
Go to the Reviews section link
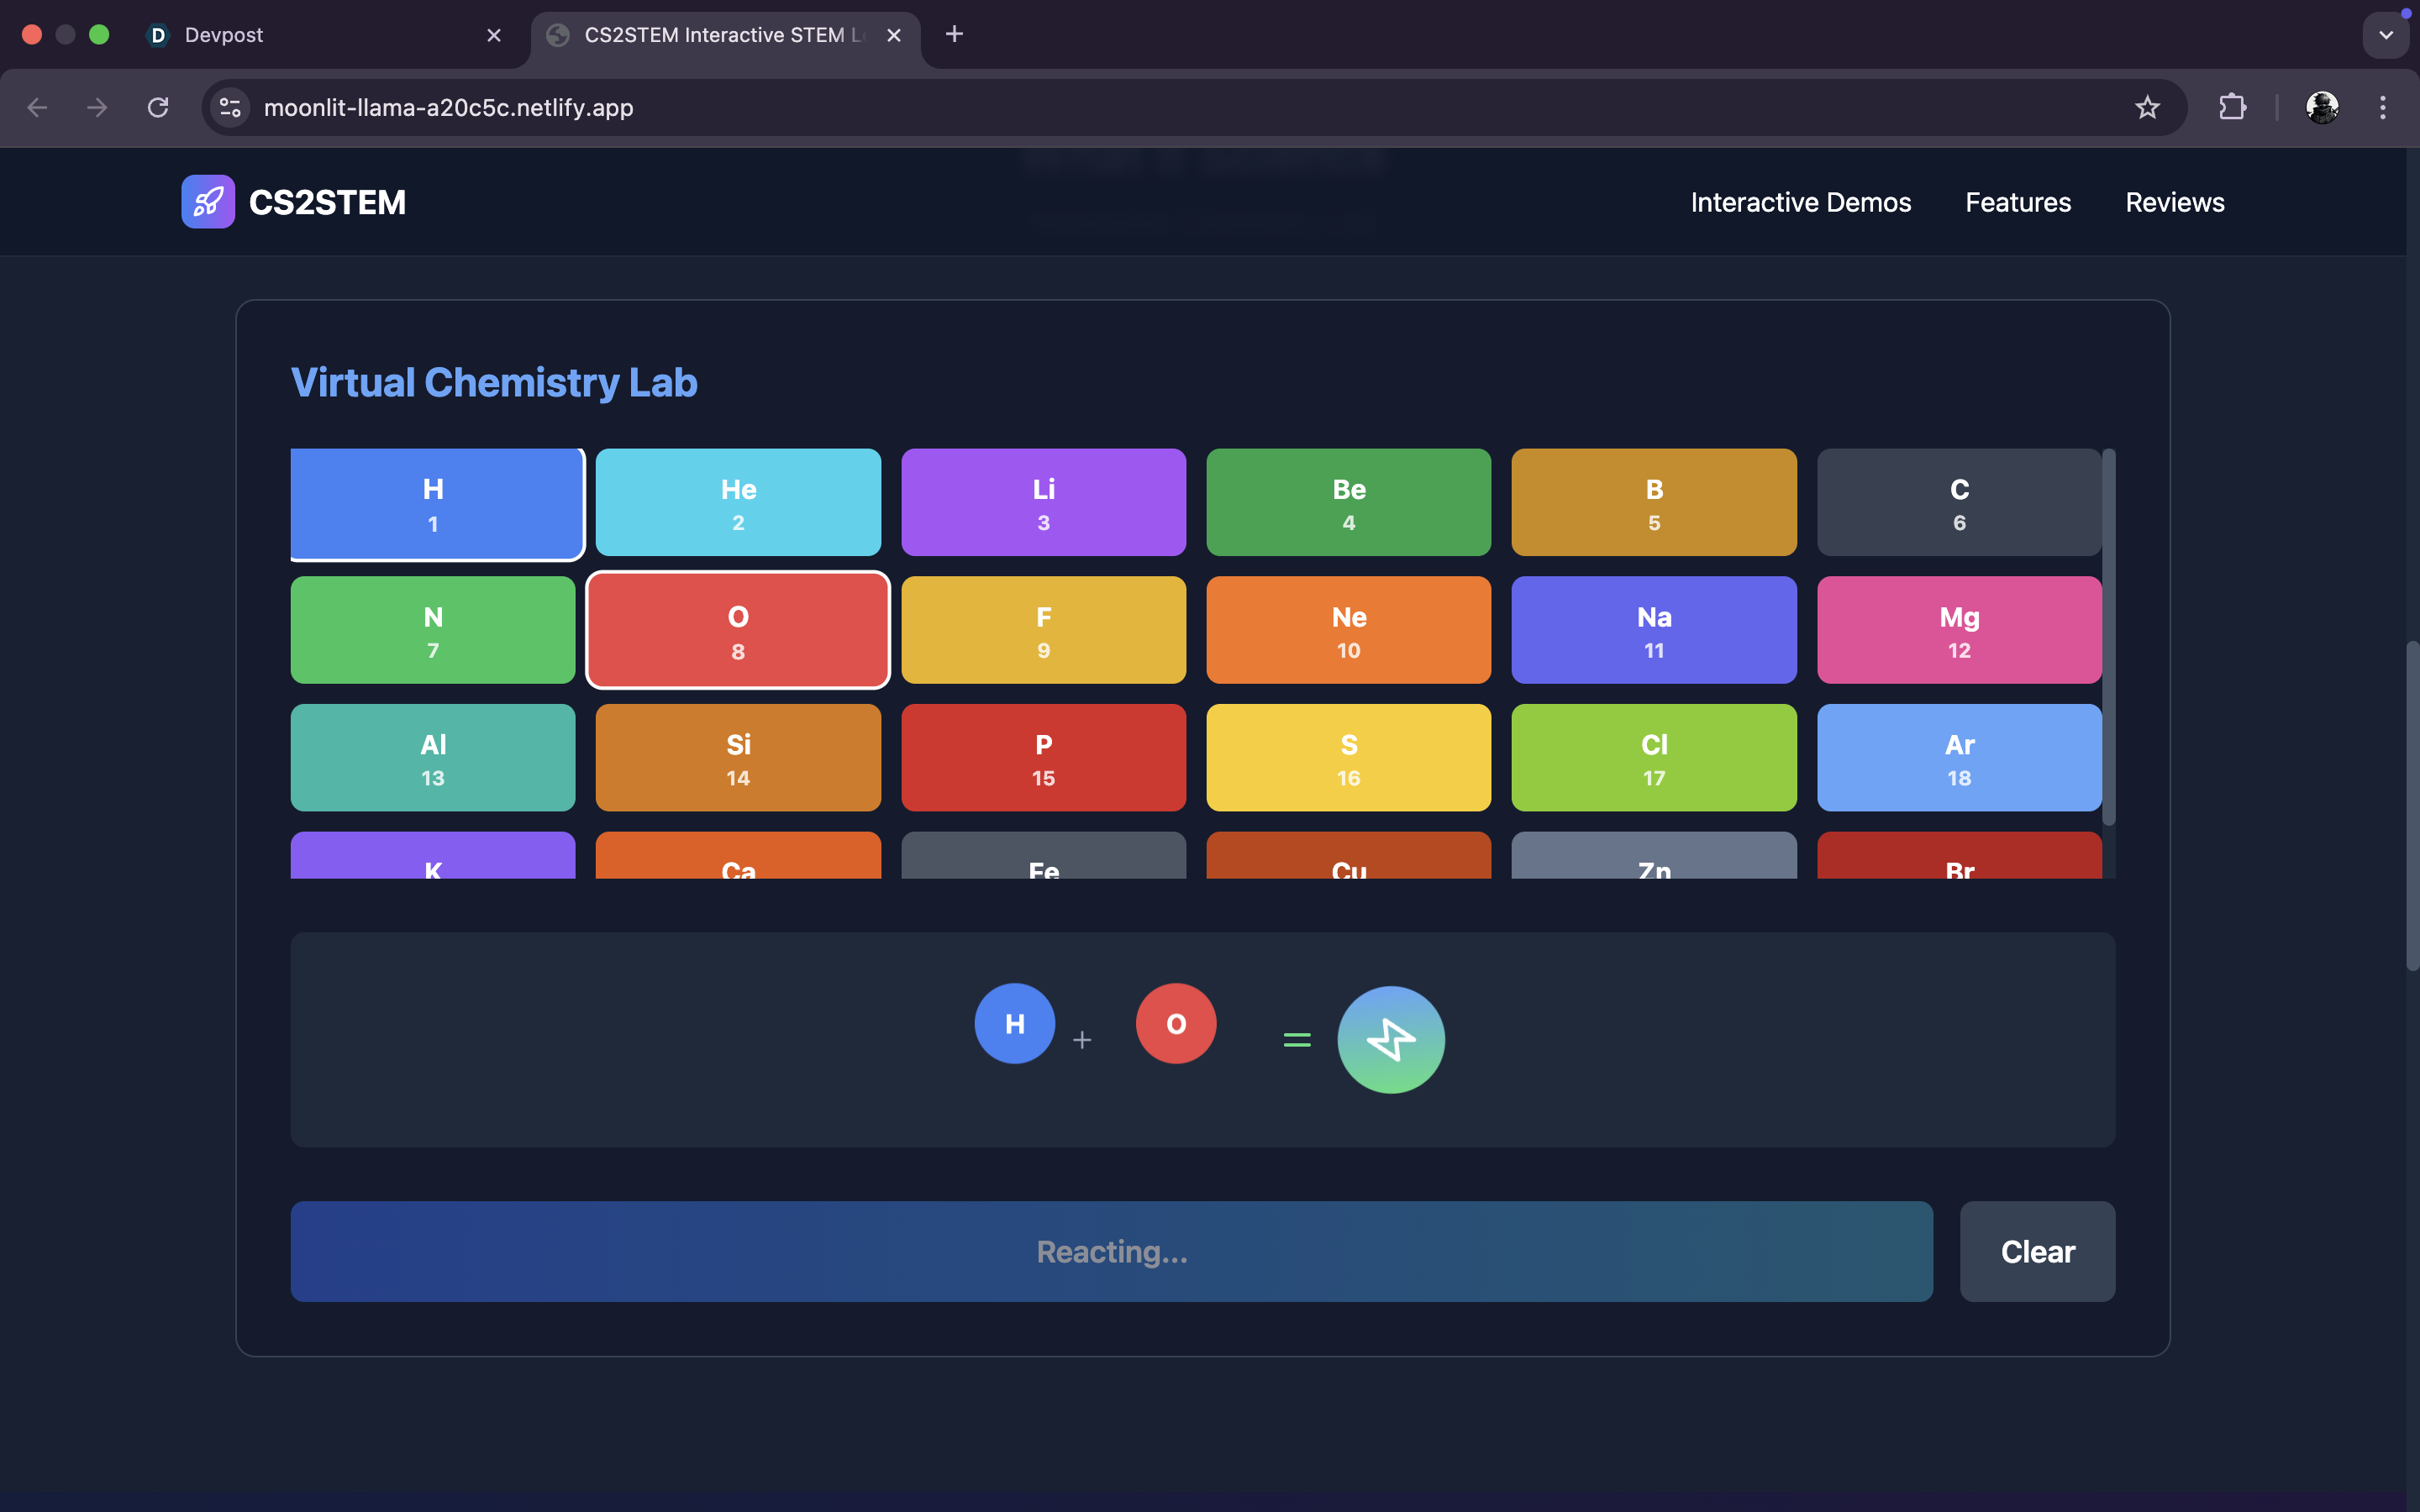[2174, 202]
